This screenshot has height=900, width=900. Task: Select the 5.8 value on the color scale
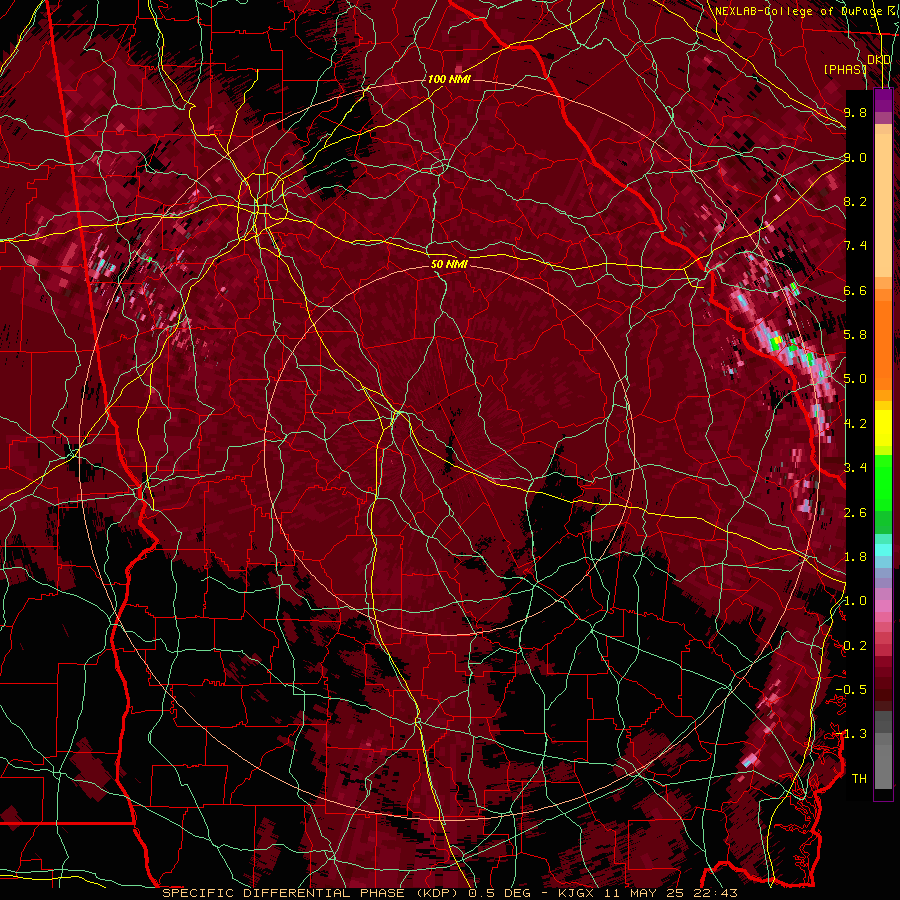click(855, 335)
